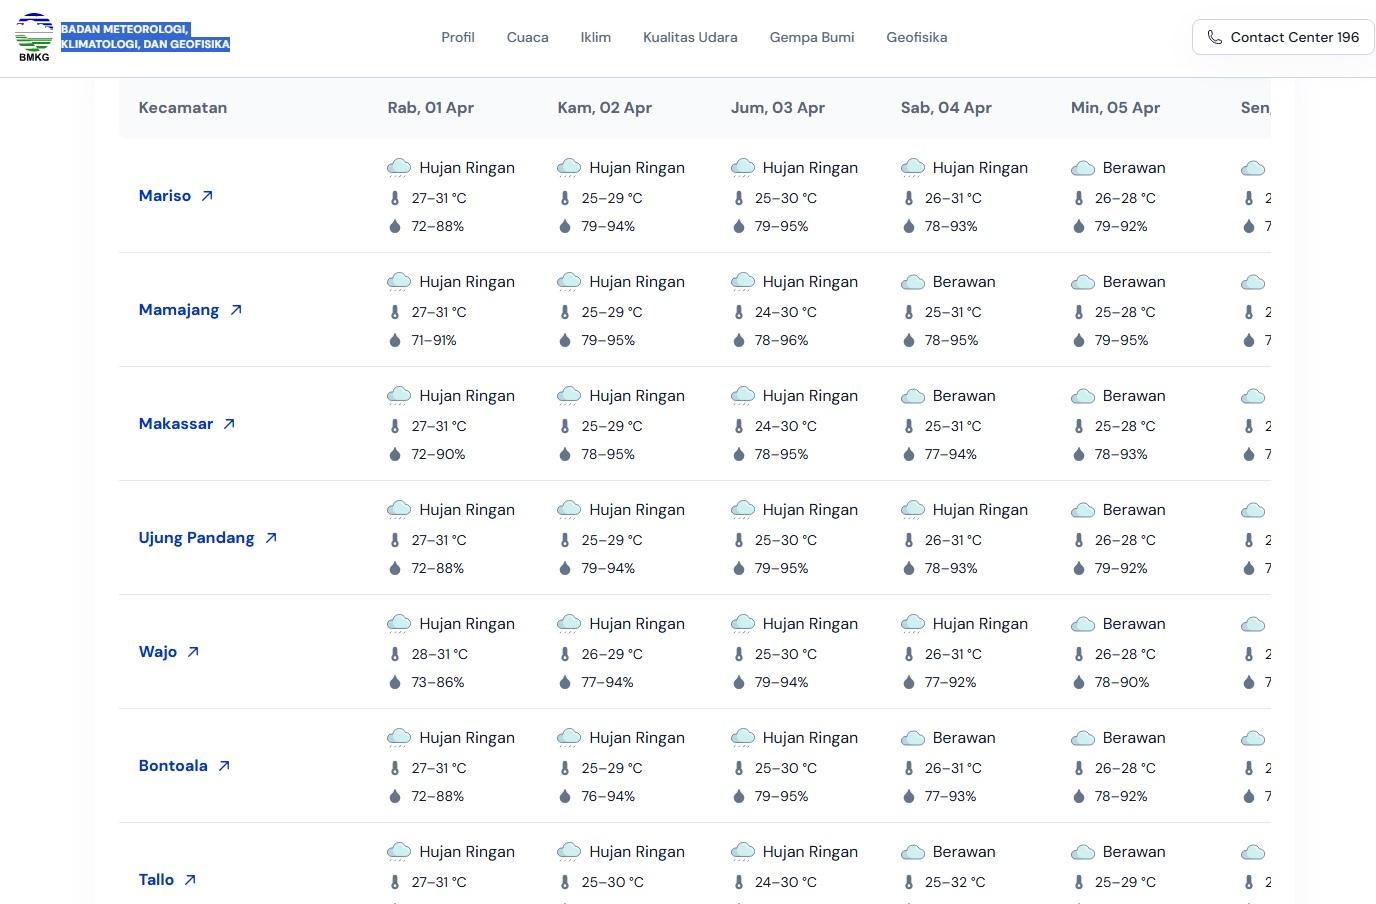Click Mamajang's cloudy icon for Sab 04 Apr
1376x904 pixels.
click(x=913, y=282)
